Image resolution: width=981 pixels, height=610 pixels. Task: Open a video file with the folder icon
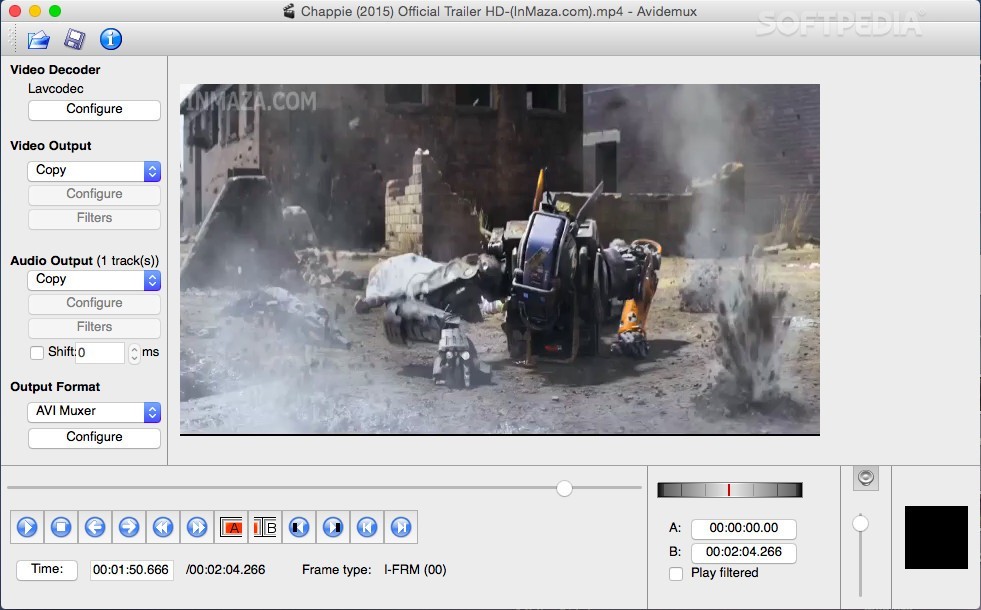coord(38,39)
